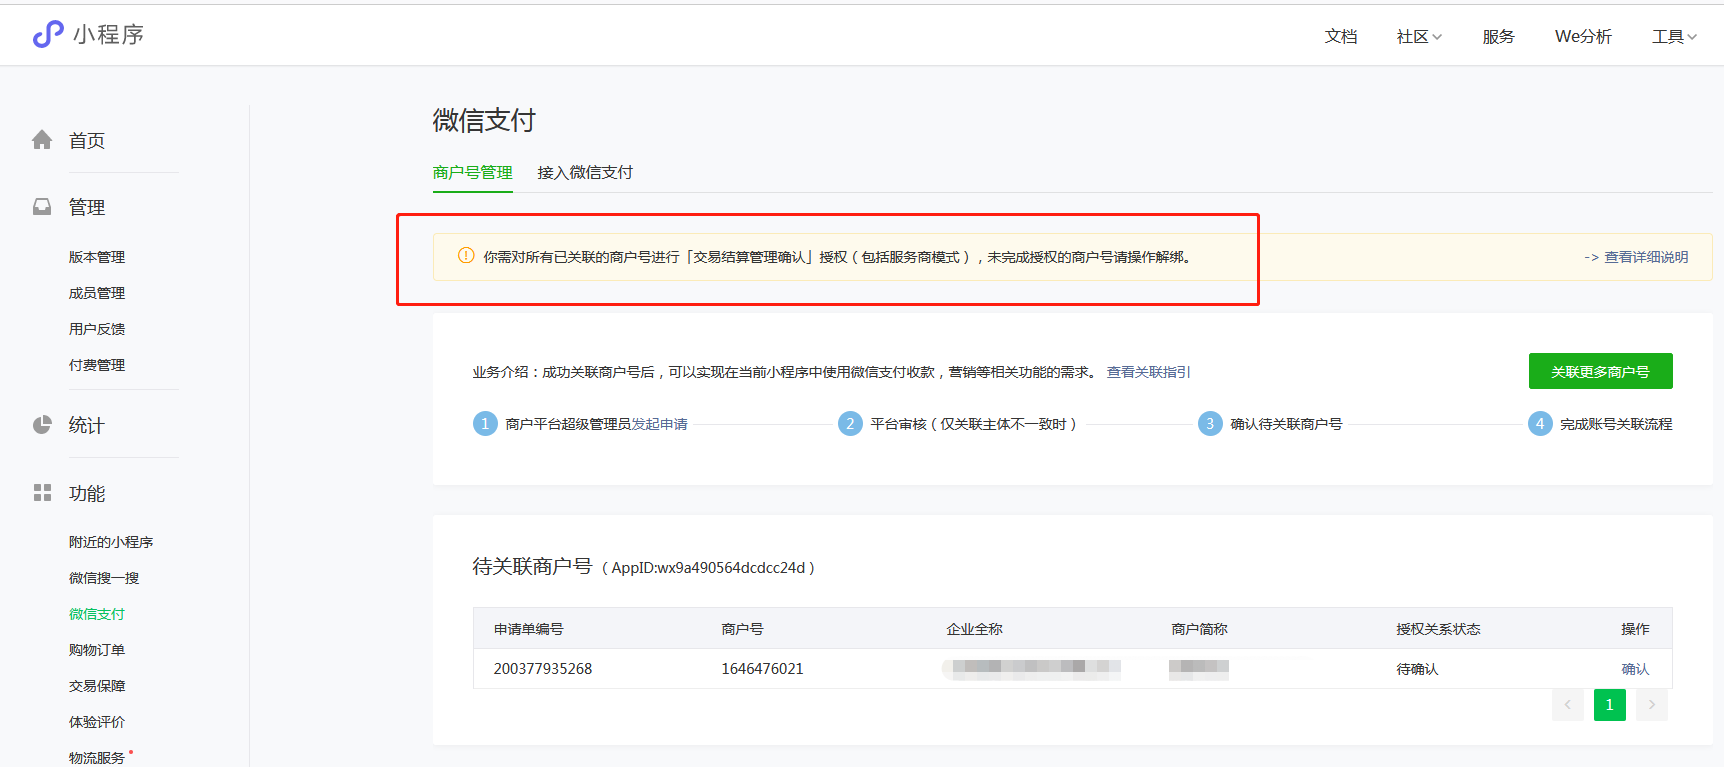
Task: Click the Mini Program logo icon
Action: click(x=48, y=35)
